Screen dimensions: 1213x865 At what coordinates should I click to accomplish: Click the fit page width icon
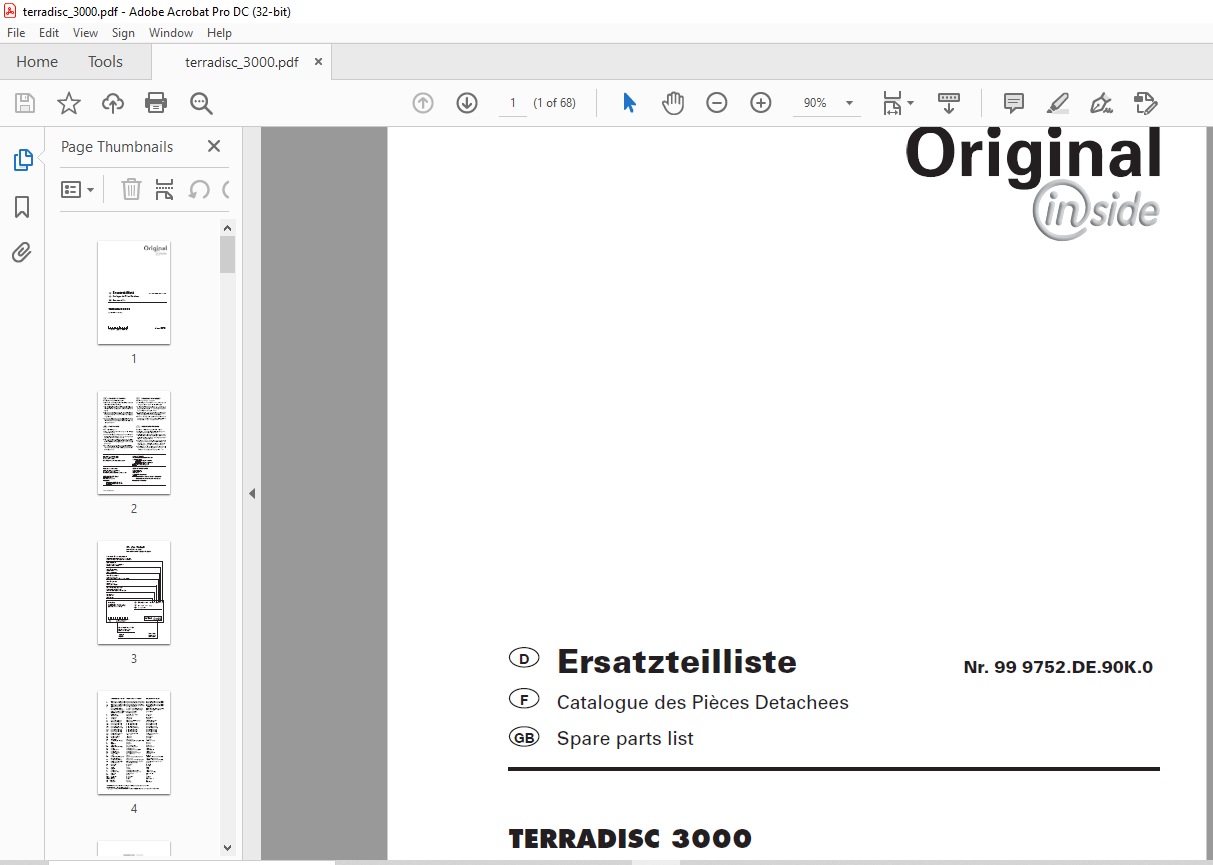892,103
